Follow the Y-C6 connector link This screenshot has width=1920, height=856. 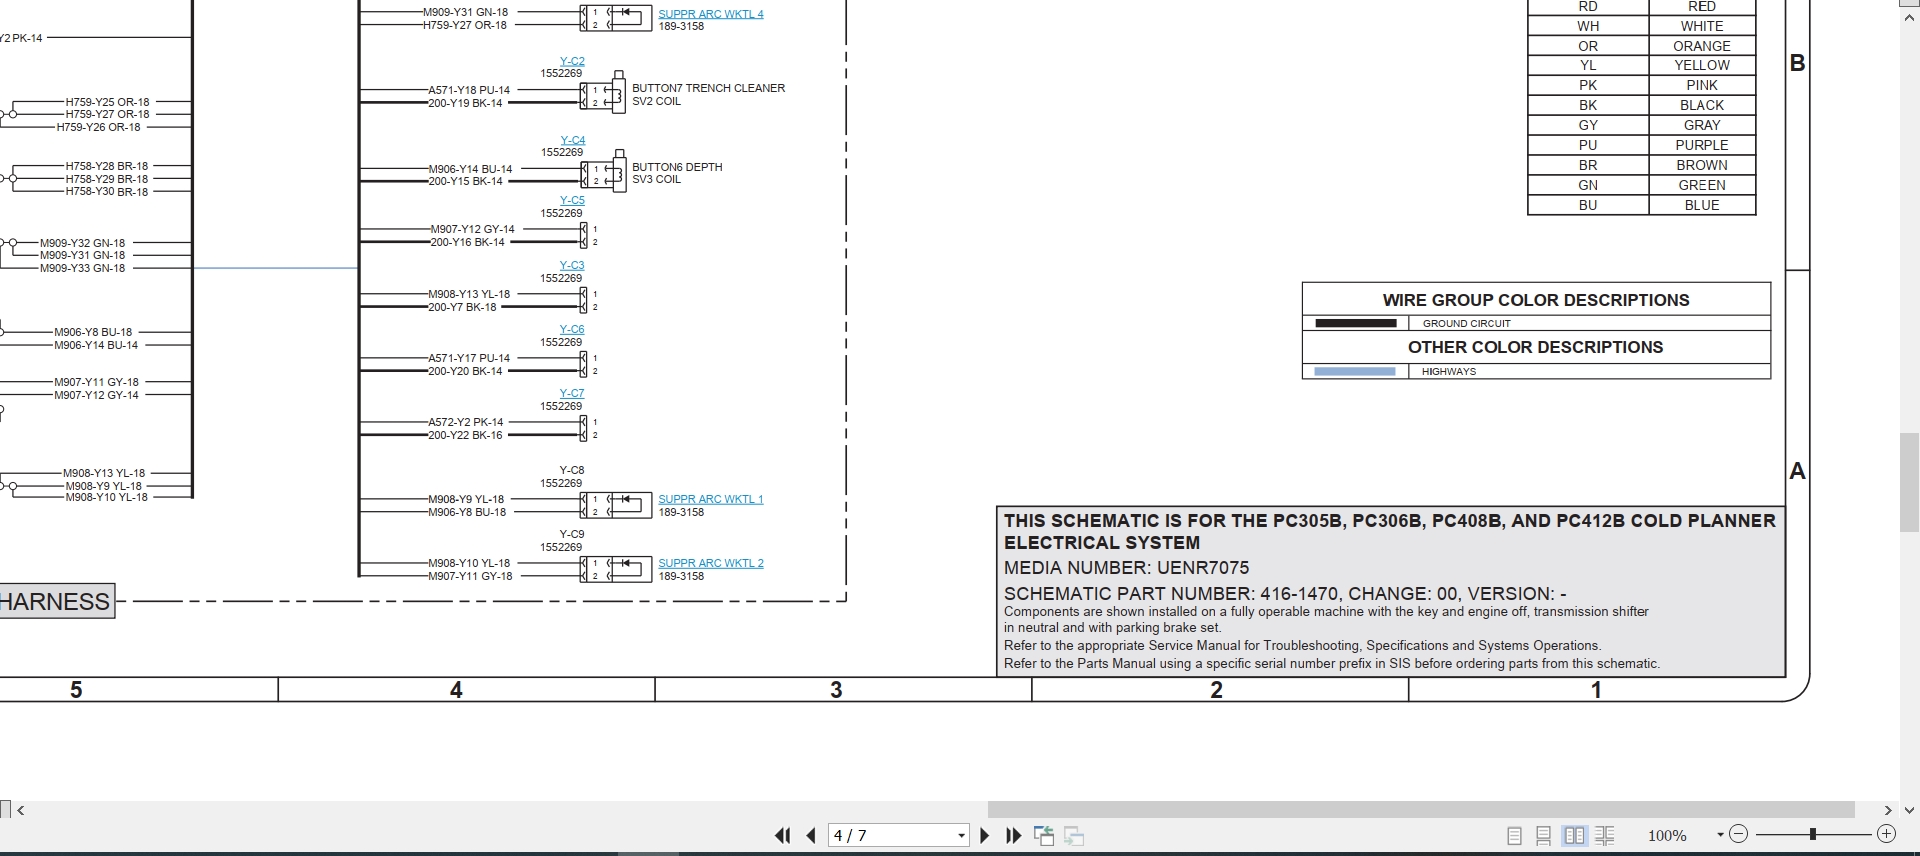[x=572, y=329]
